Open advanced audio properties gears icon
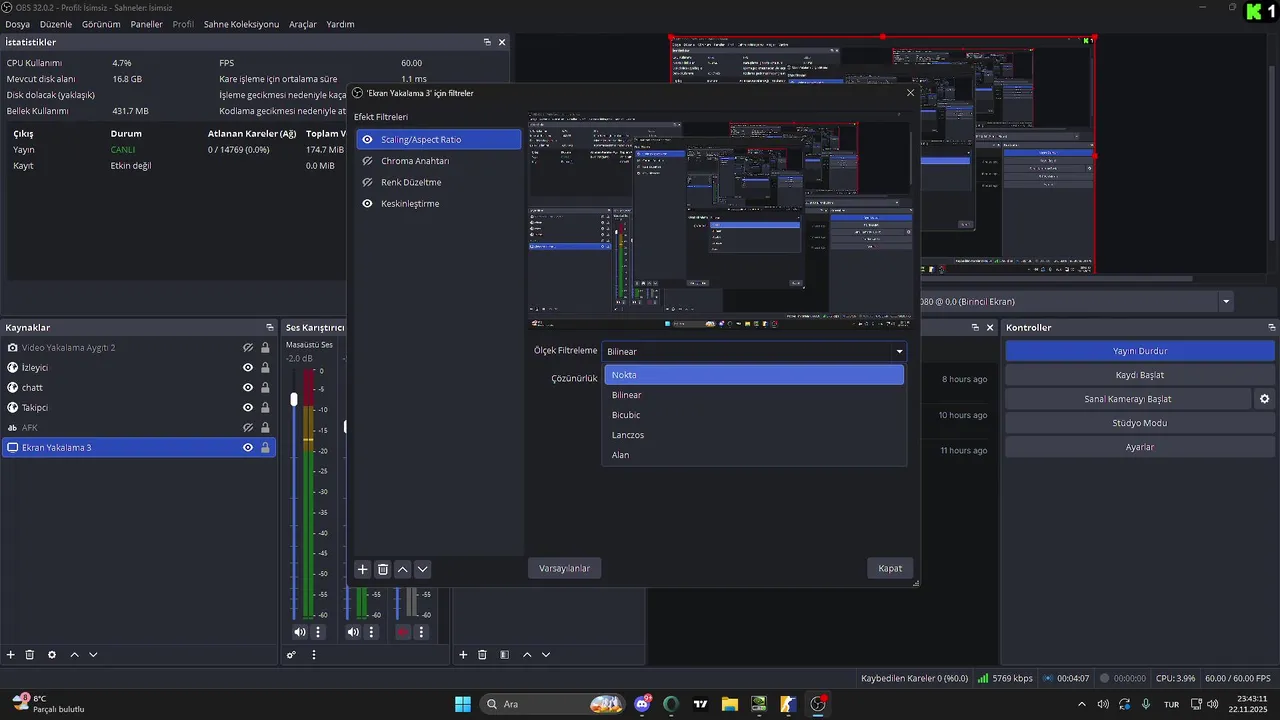This screenshot has height=720, width=1280. (x=291, y=655)
